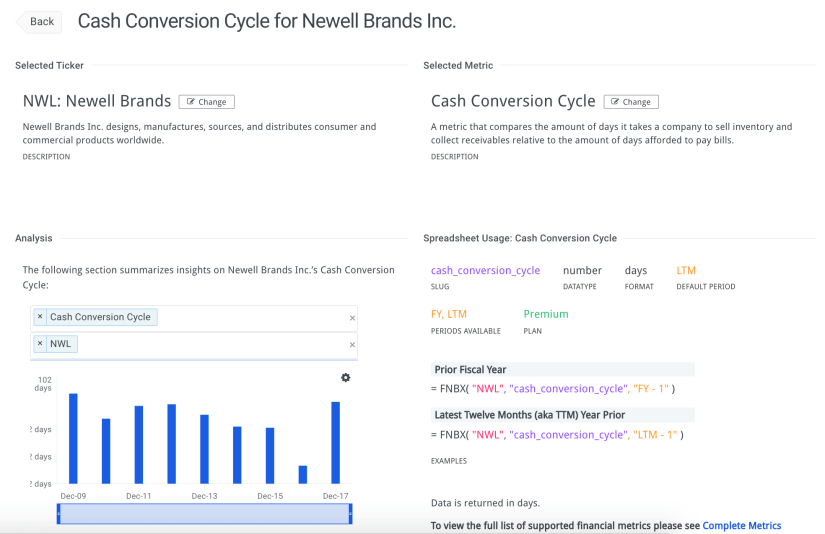Viewport: 825px width, 534px height.
Task: Remove the Cash Conversion Cycle tag
Action: click(x=40, y=317)
